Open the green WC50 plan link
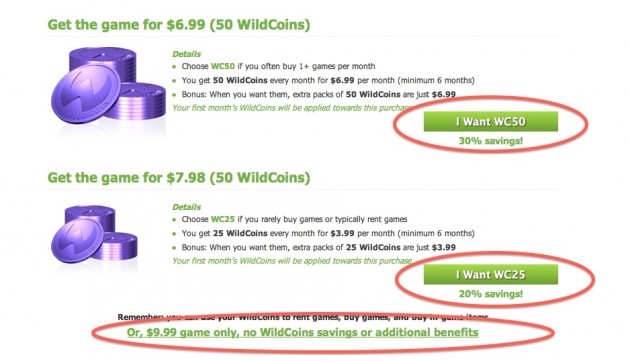The image size is (630, 361). [223, 66]
